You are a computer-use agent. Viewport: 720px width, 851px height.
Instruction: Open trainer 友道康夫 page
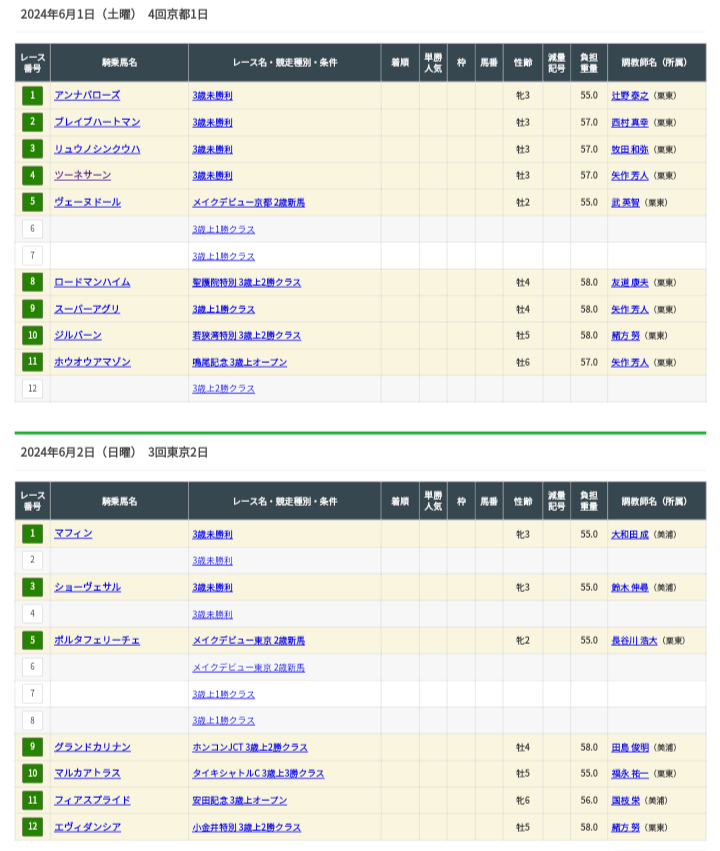[629, 283]
